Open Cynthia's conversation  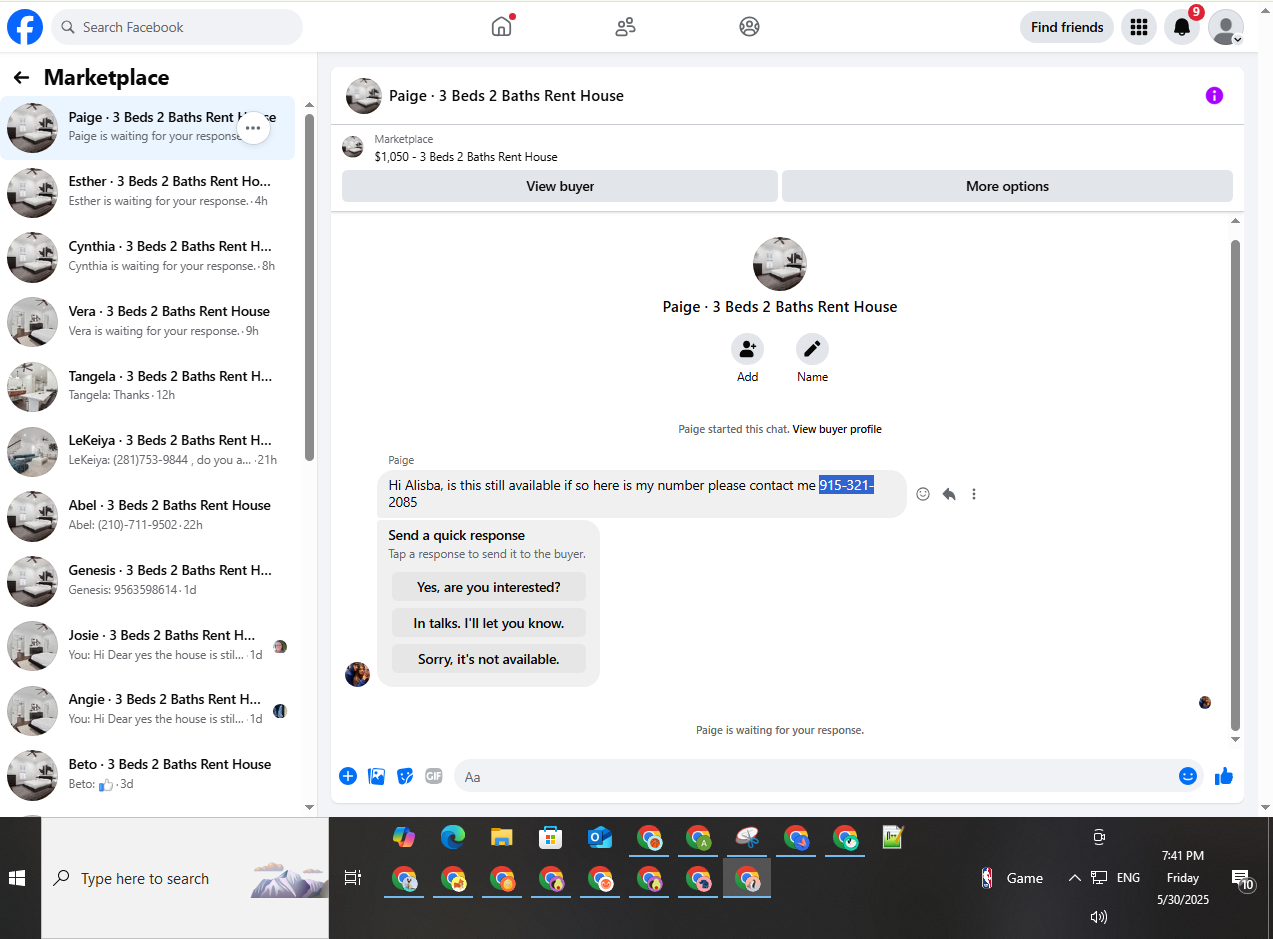coord(148,257)
